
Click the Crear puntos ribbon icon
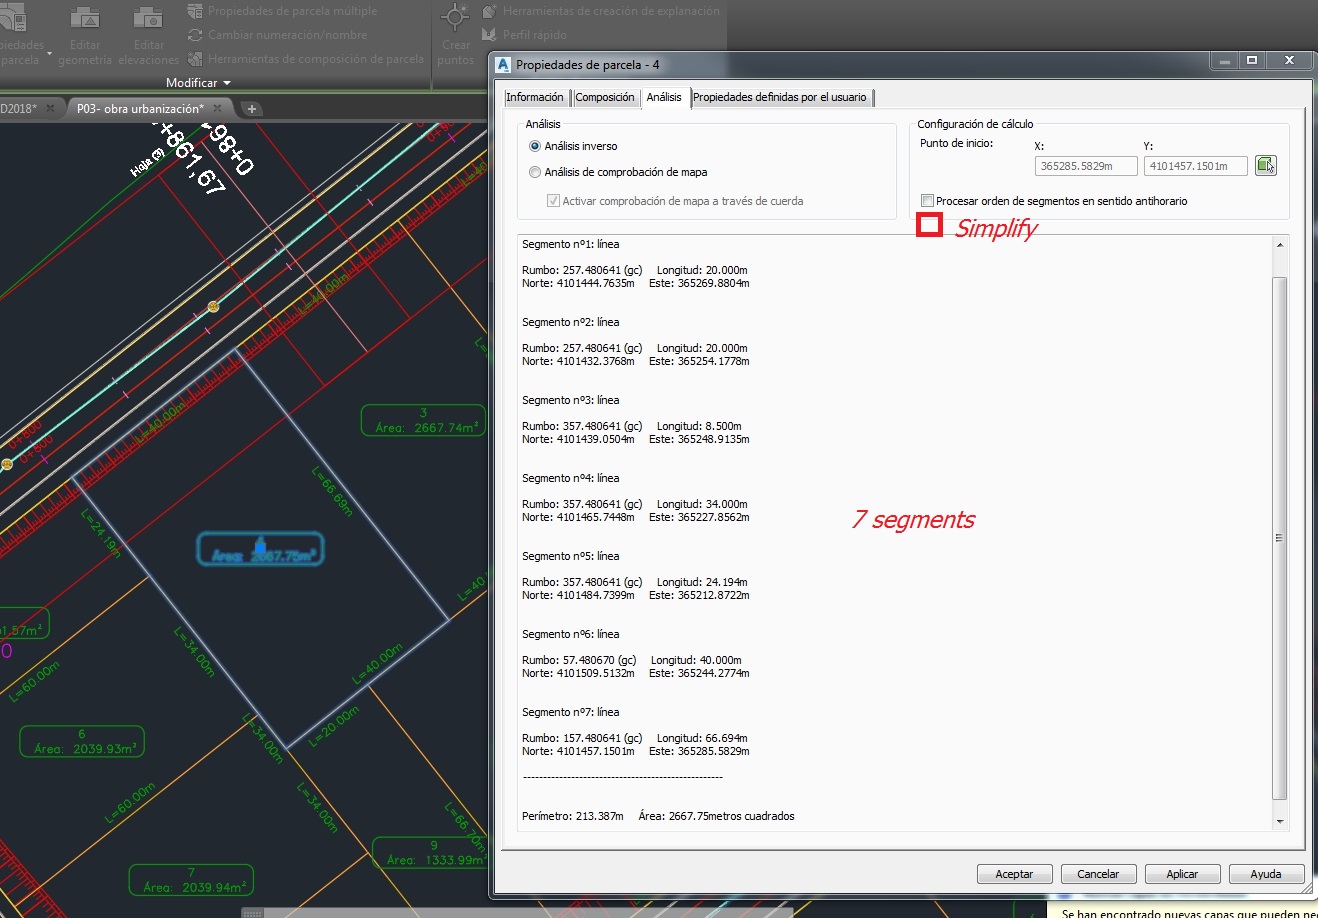(455, 17)
